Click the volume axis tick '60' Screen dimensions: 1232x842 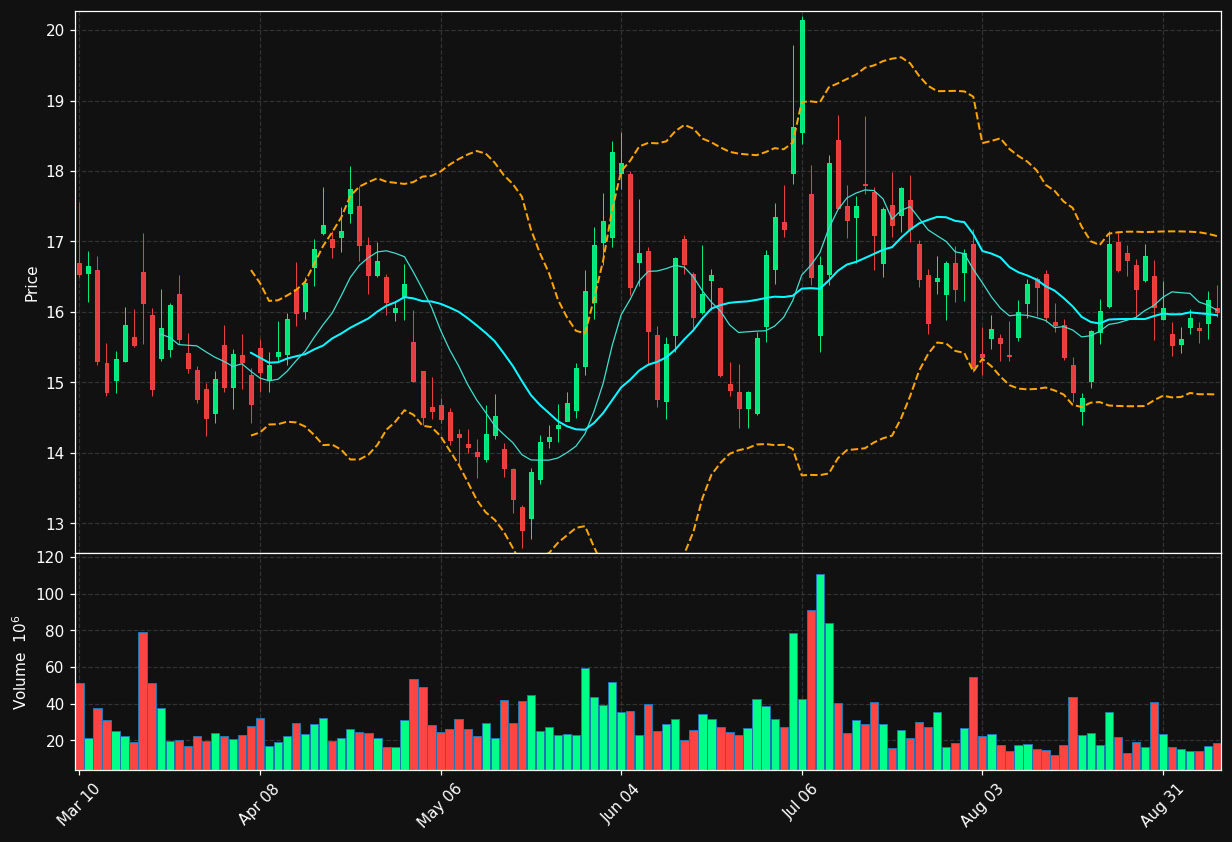(55, 668)
